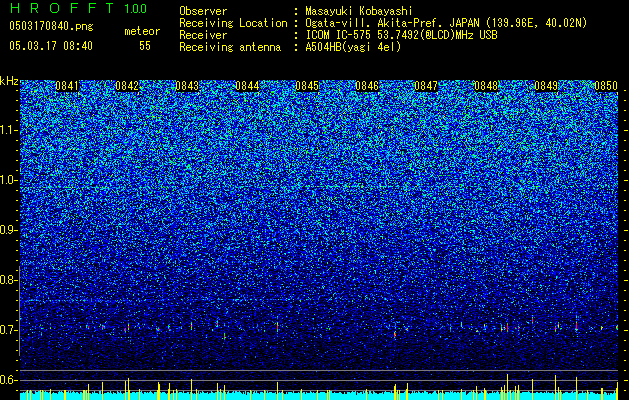Viewport: 629px width, 400px height.
Task: Click the meteor count 55
Action: click(x=145, y=46)
